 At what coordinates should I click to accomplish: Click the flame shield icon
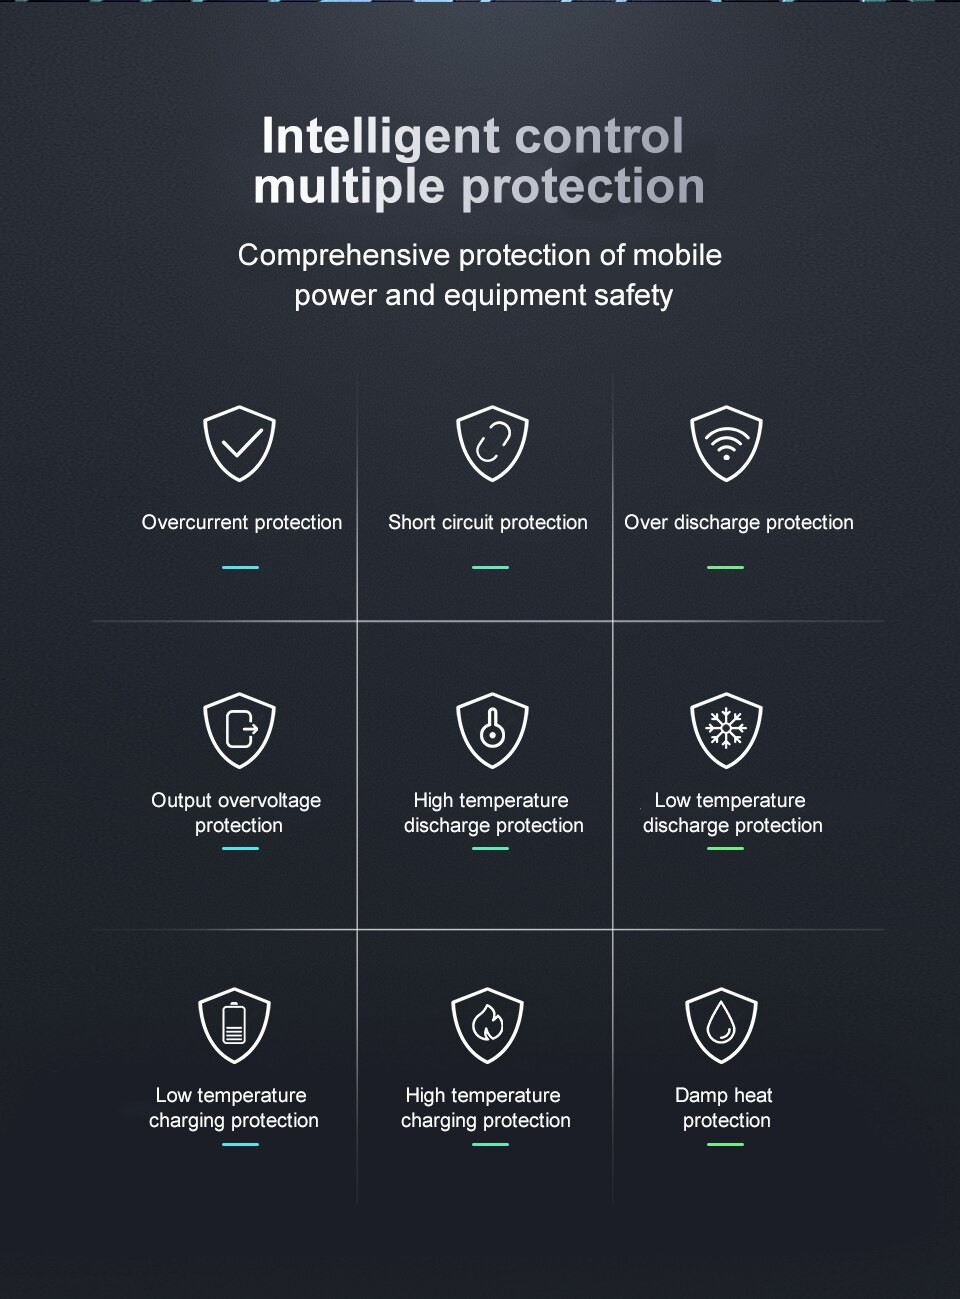pyautogui.click(x=487, y=1024)
